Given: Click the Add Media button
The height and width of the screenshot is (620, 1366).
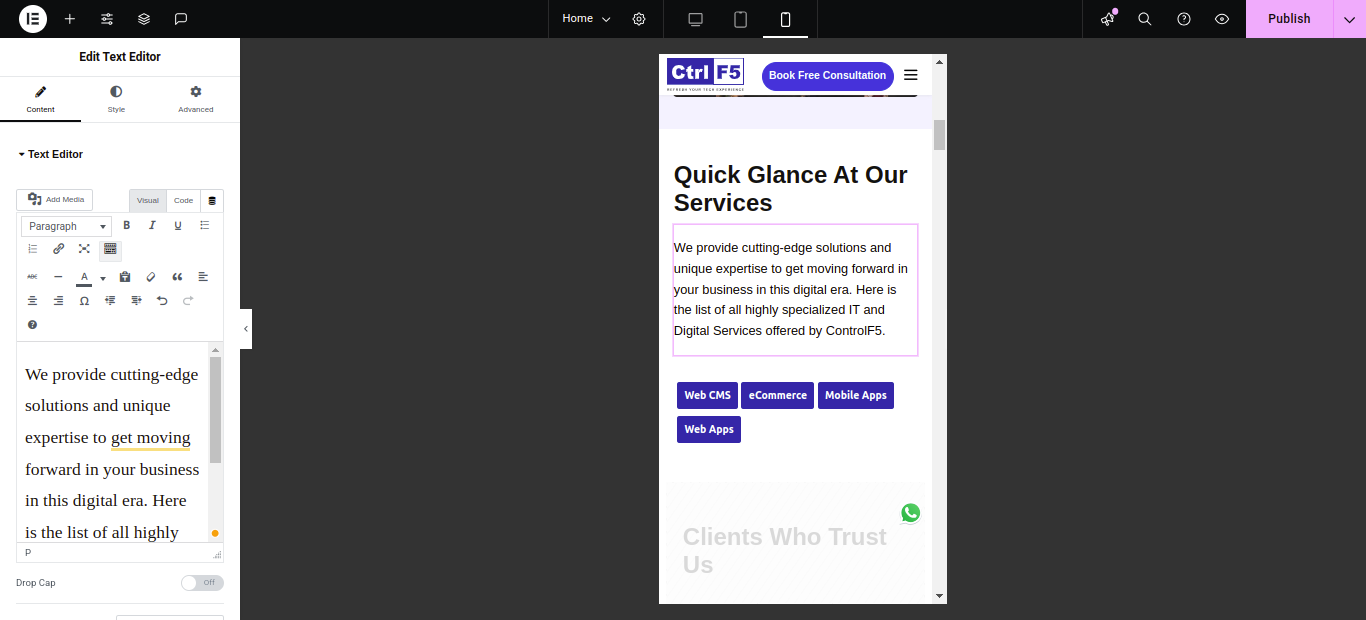Looking at the screenshot, I should tap(55, 200).
